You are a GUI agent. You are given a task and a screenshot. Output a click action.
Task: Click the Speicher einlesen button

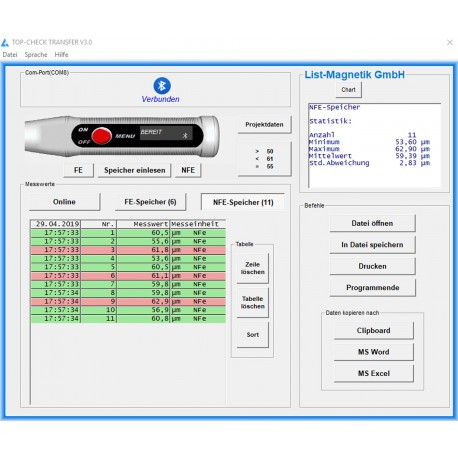tap(135, 170)
